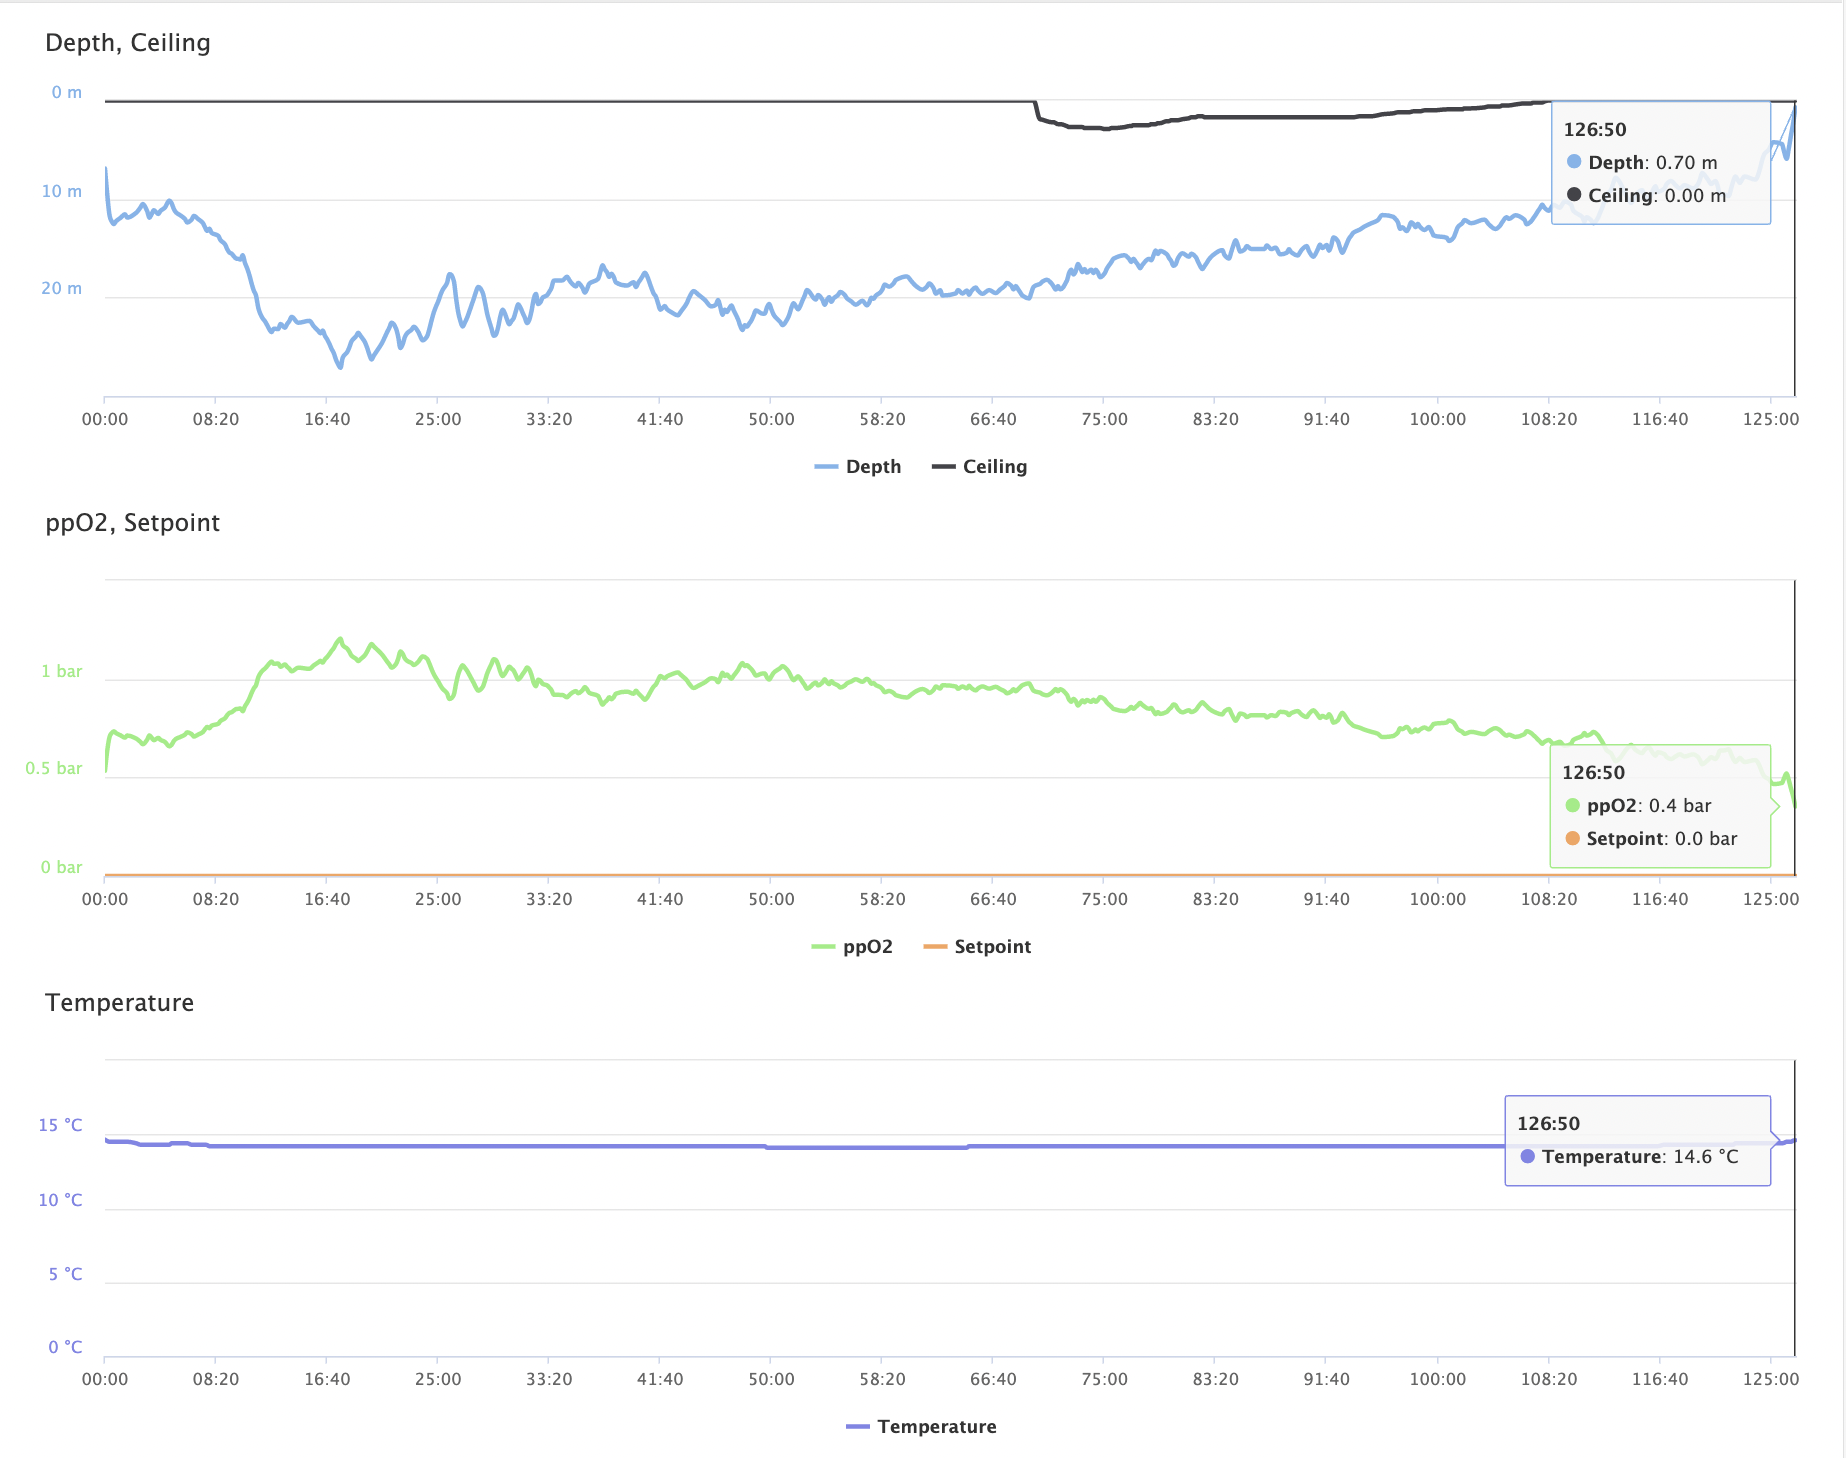Image resolution: width=1846 pixels, height=1458 pixels.
Task: Click the 108:20 tick on the depth chart
Action: coord(1549,419)
